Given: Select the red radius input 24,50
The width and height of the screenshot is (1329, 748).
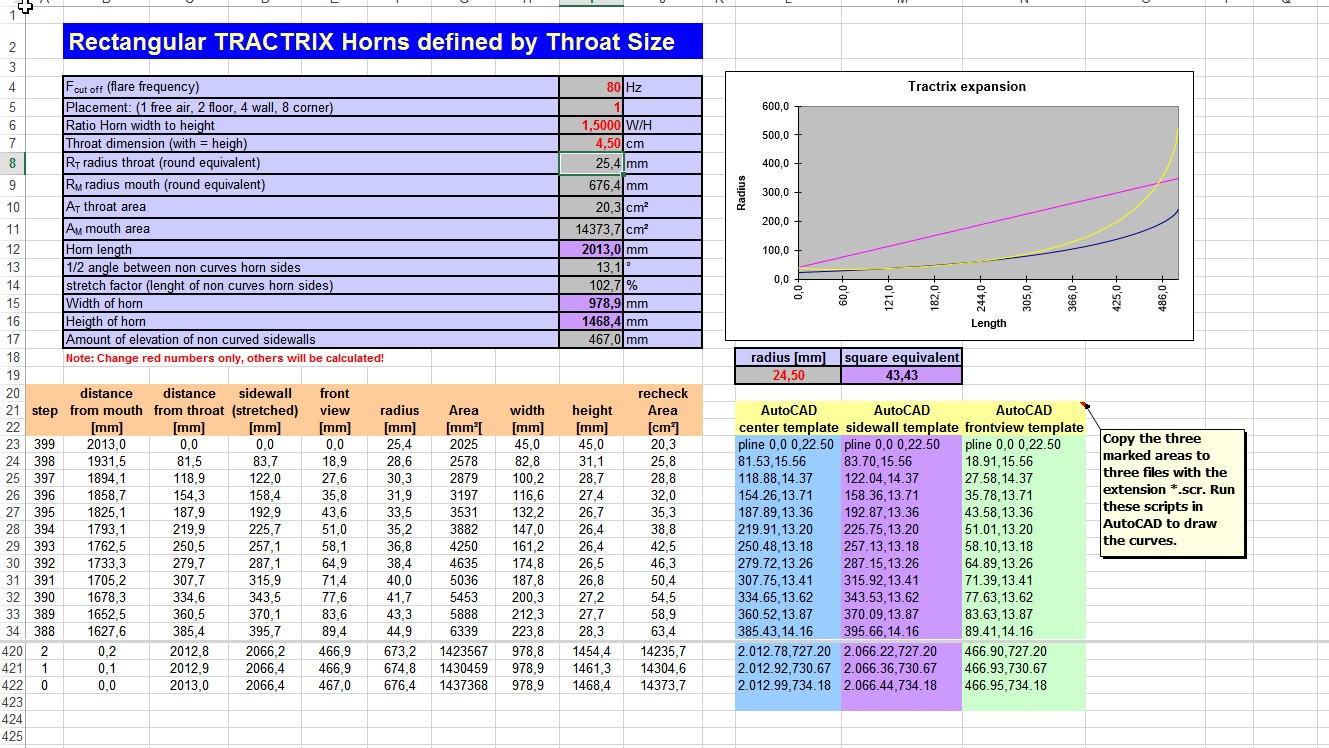Looking at the screenshot, I should [788, 376].
